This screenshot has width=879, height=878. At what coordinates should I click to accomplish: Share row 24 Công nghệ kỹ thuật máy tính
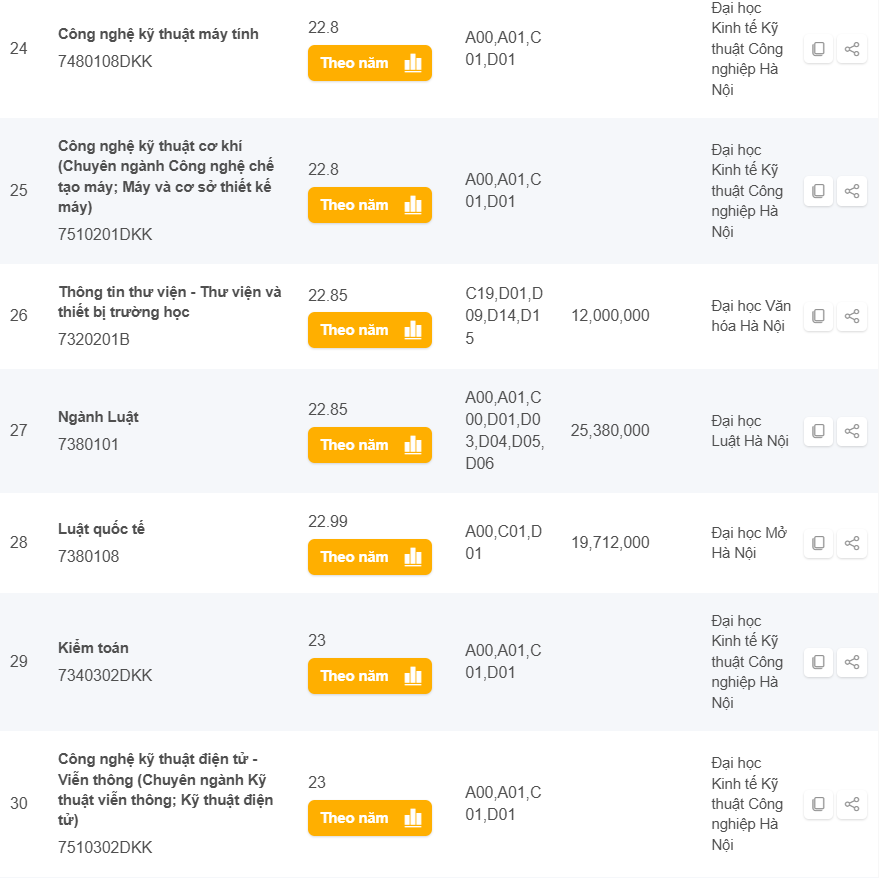(x=852, y=49)
